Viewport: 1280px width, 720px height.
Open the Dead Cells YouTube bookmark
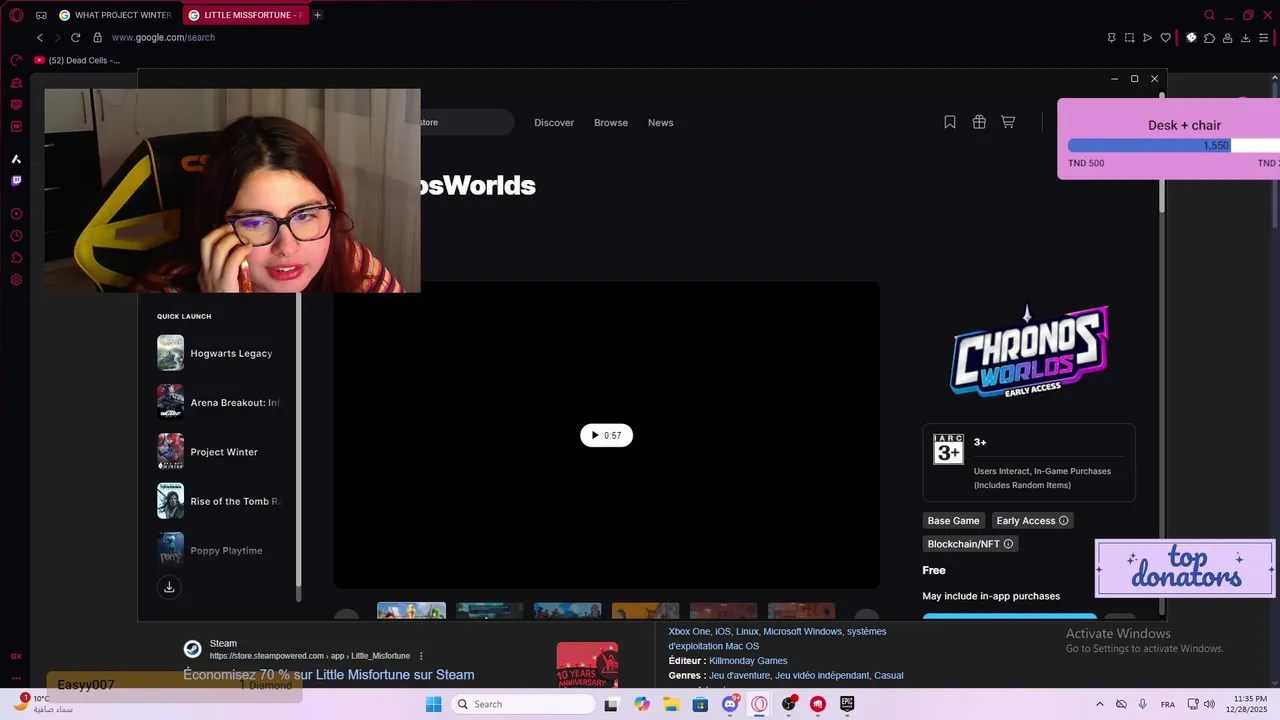point(77,60)
